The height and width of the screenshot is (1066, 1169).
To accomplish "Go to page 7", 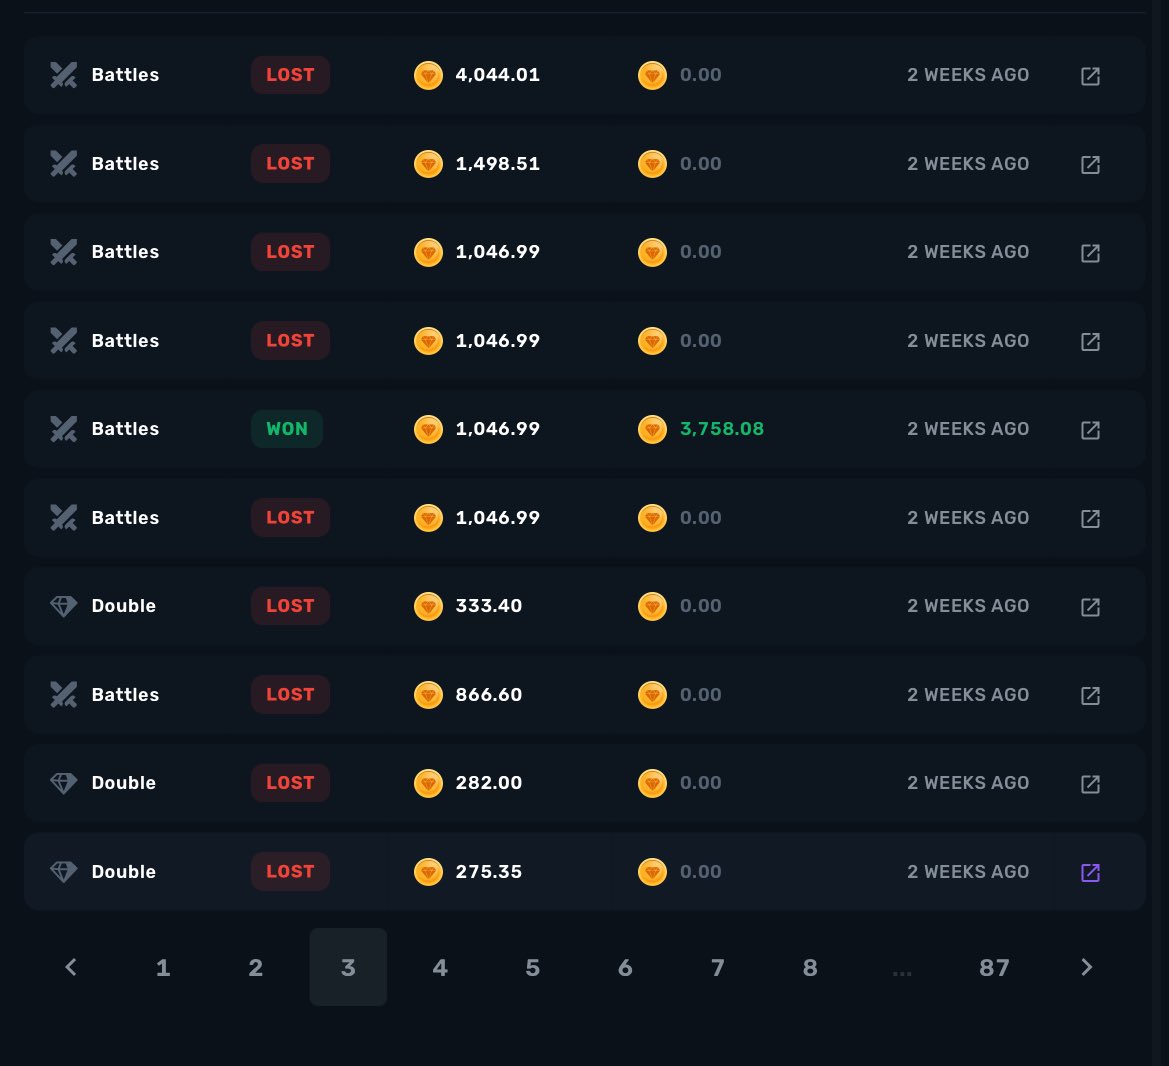I will [717, 967].
